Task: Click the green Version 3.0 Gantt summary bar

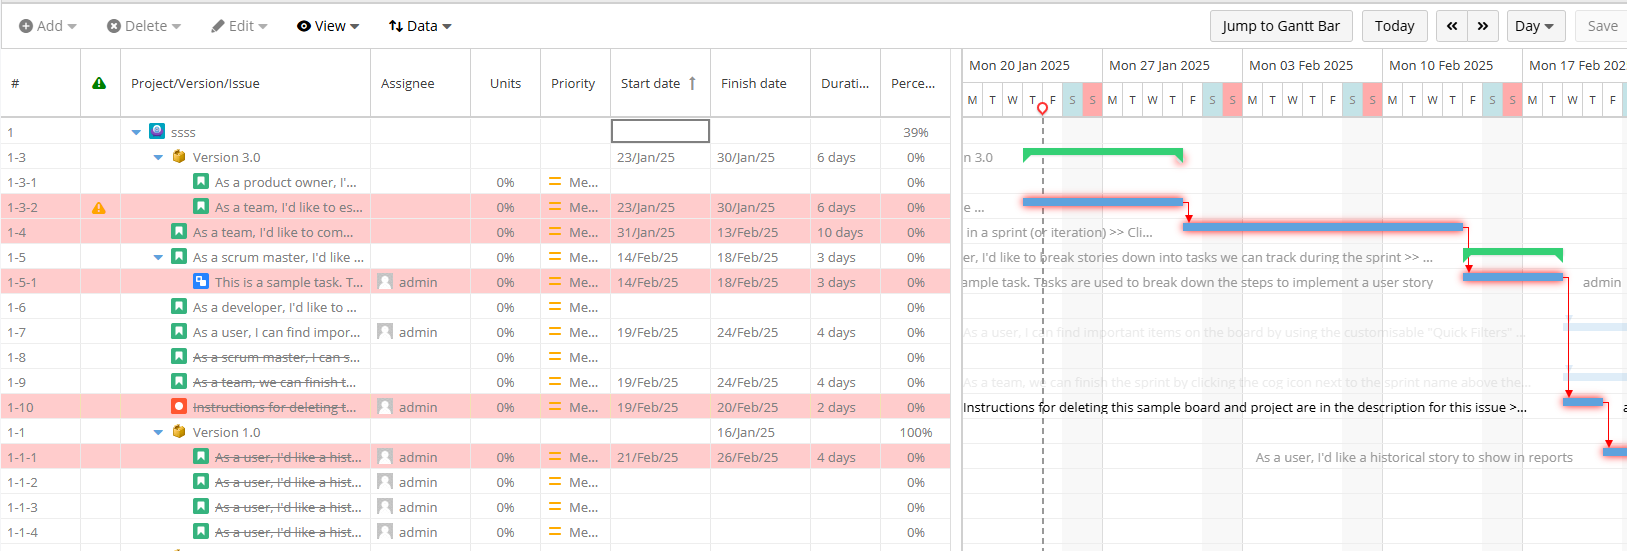Action: (1102, 152)
